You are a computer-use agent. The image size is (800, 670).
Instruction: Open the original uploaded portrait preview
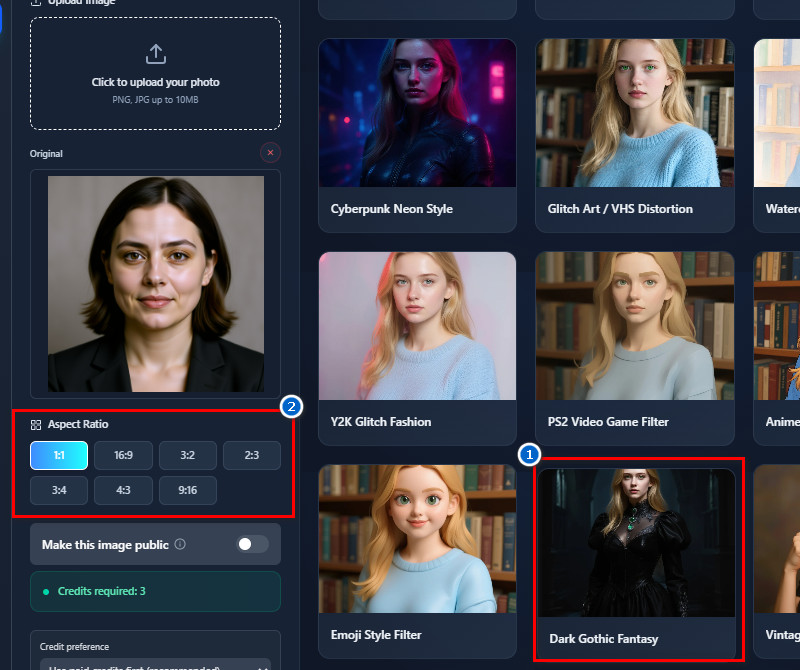[156, 284]
